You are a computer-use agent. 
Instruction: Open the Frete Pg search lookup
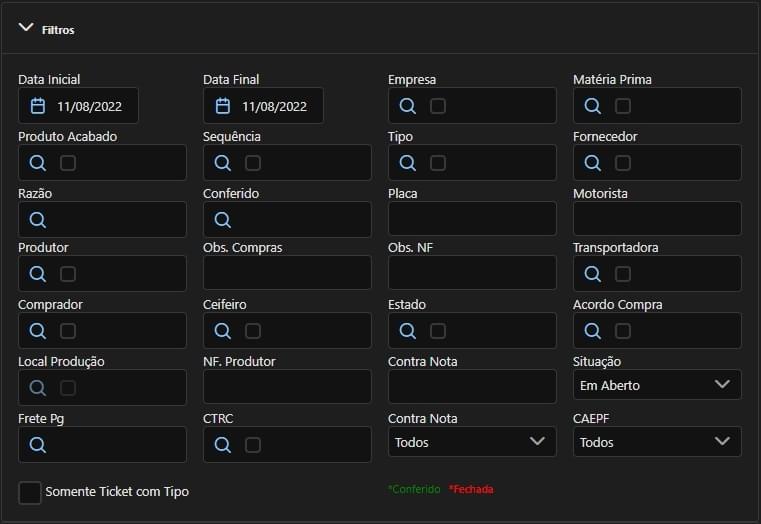click(38, 445)
